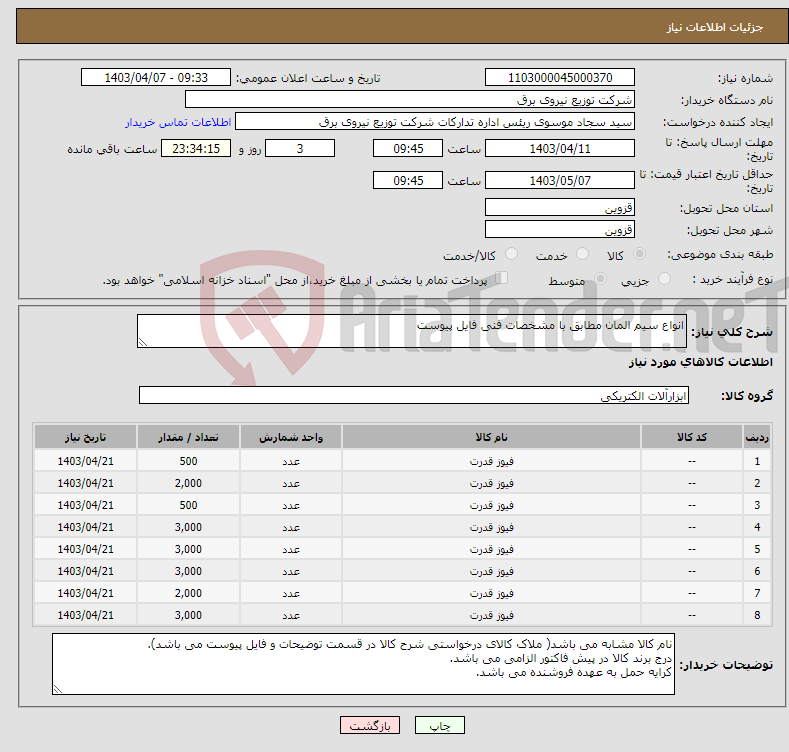Click the شهر محل تحویل field

pyautogui.click(x=560, y=230)
